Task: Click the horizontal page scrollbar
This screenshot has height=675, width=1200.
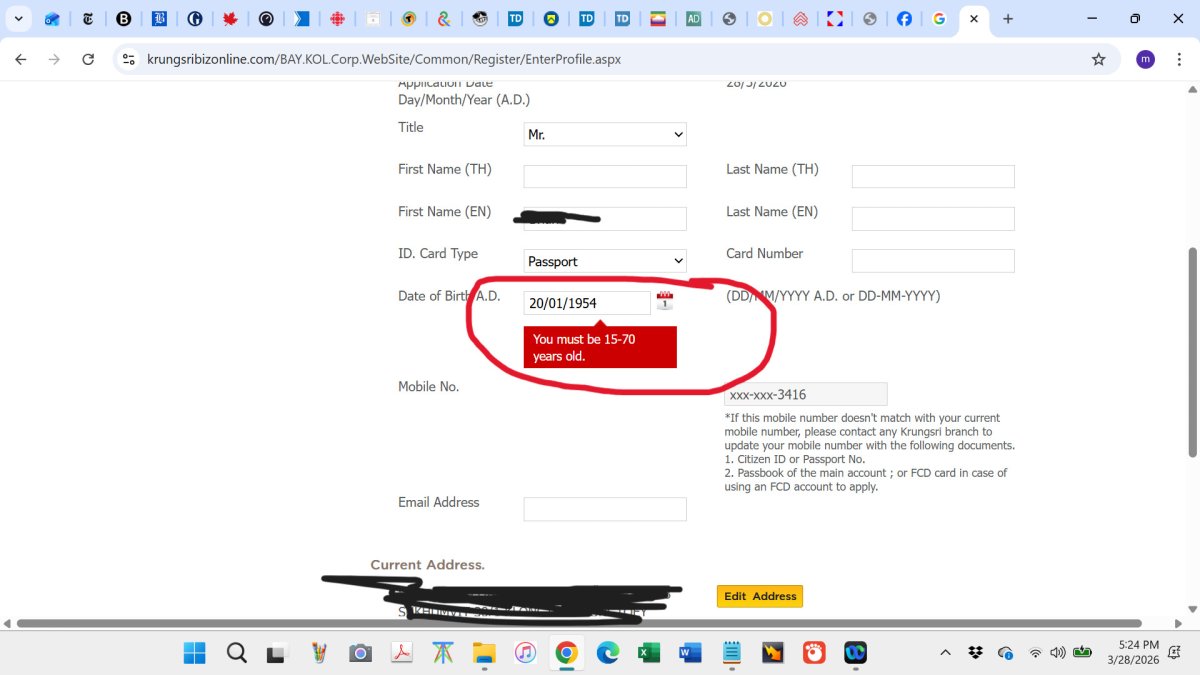Action: click(580, 623)
